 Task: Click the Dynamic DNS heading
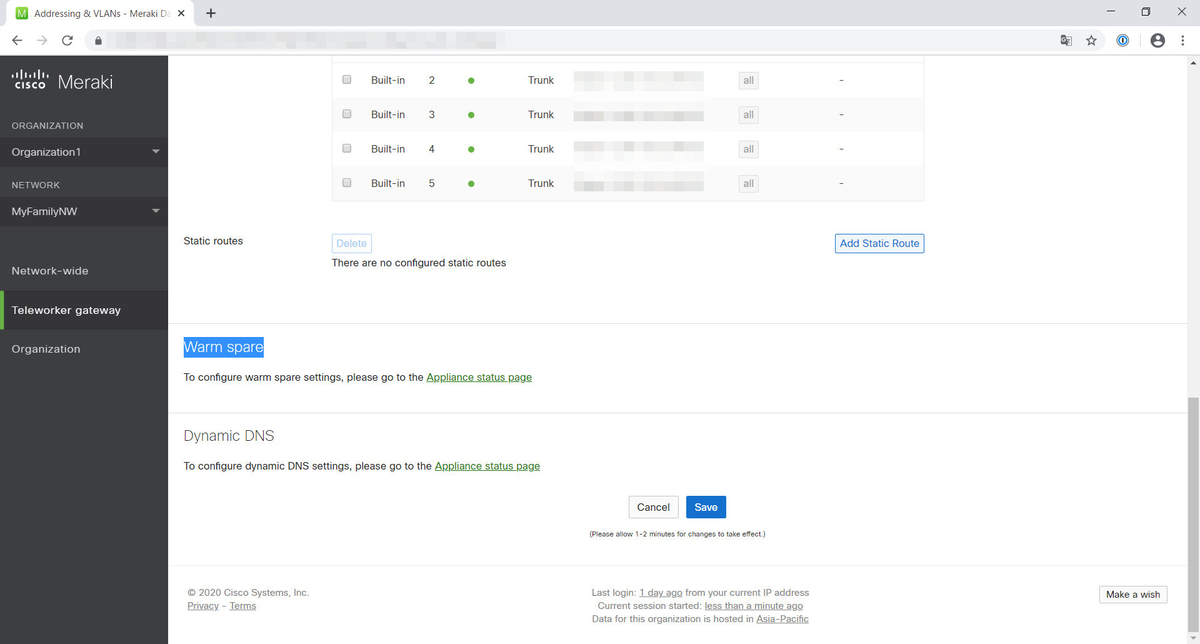229,436
